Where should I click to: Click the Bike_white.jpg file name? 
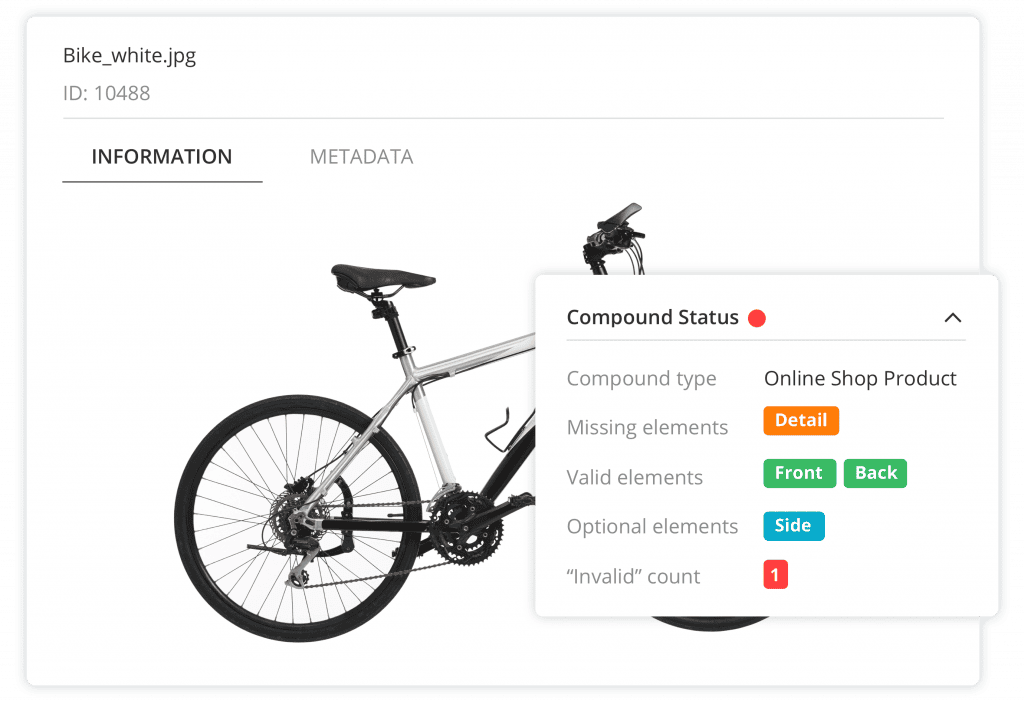pos(130,55)
